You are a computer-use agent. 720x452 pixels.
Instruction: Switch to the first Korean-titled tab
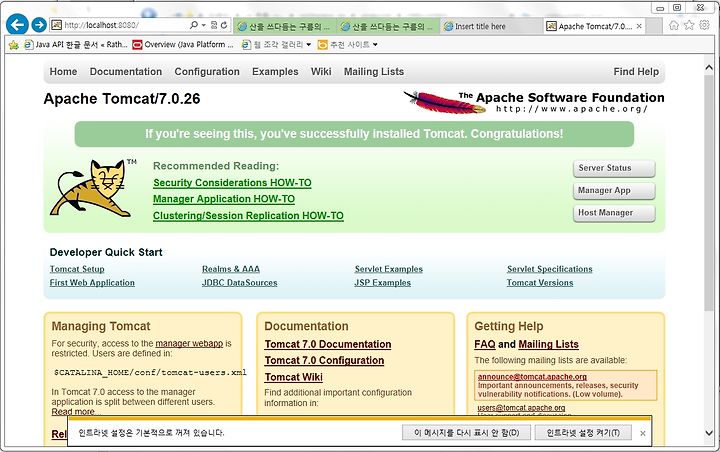pos(285,26)
